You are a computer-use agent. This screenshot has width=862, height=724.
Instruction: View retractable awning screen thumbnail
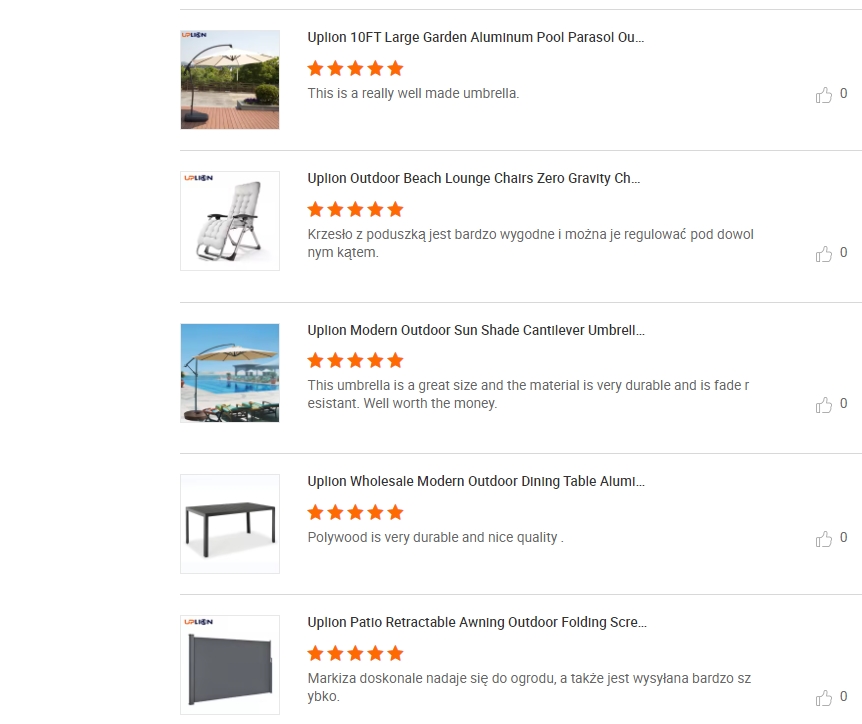(230, 665)
